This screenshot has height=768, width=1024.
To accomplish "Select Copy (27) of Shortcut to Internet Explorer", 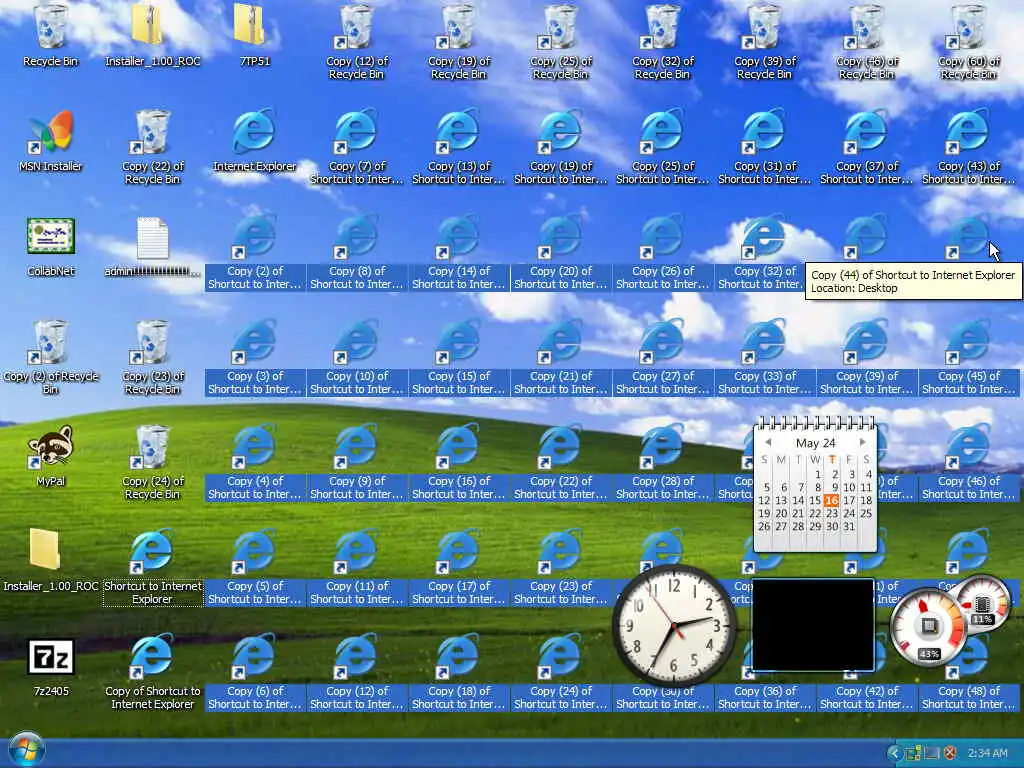I will 662,357.
